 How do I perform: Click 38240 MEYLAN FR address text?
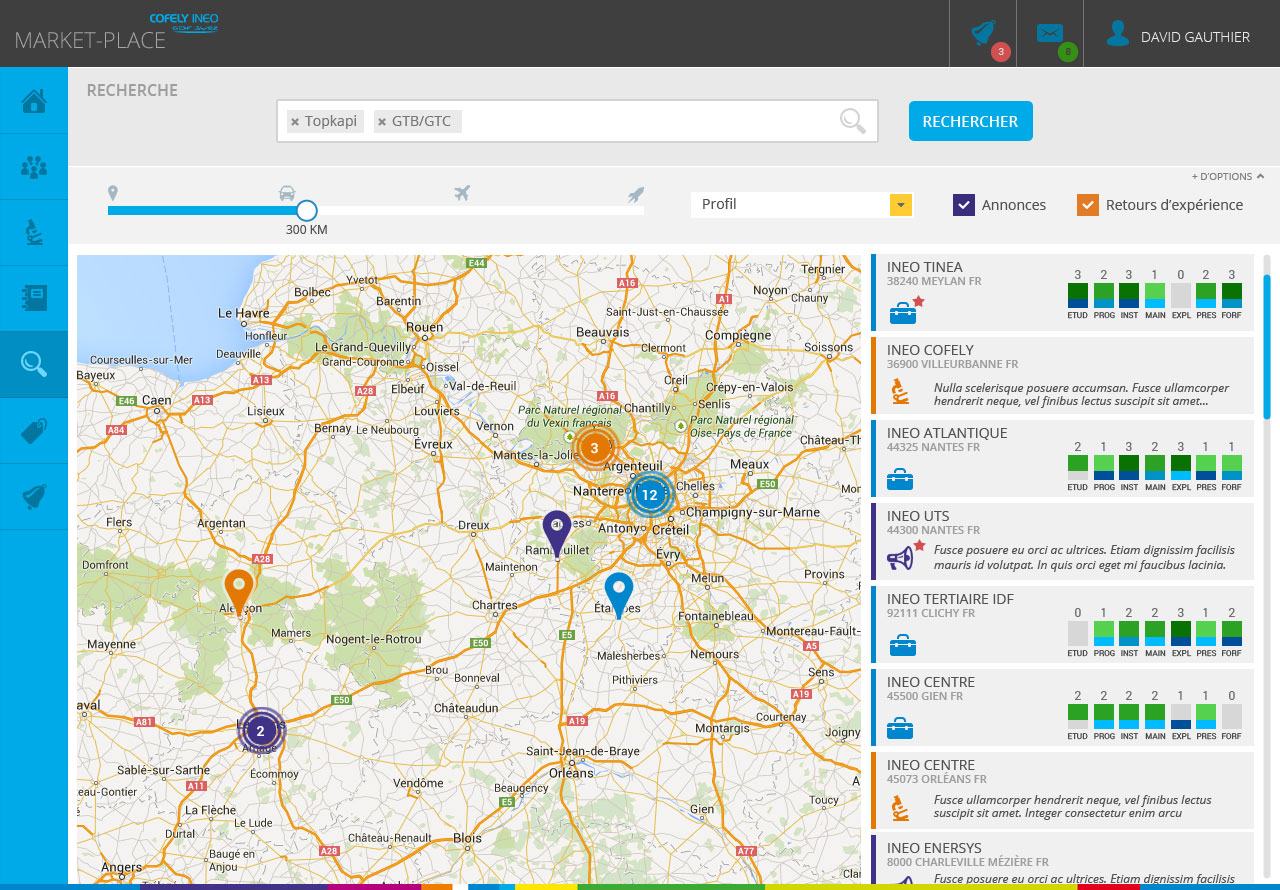(x=934, y=282)
